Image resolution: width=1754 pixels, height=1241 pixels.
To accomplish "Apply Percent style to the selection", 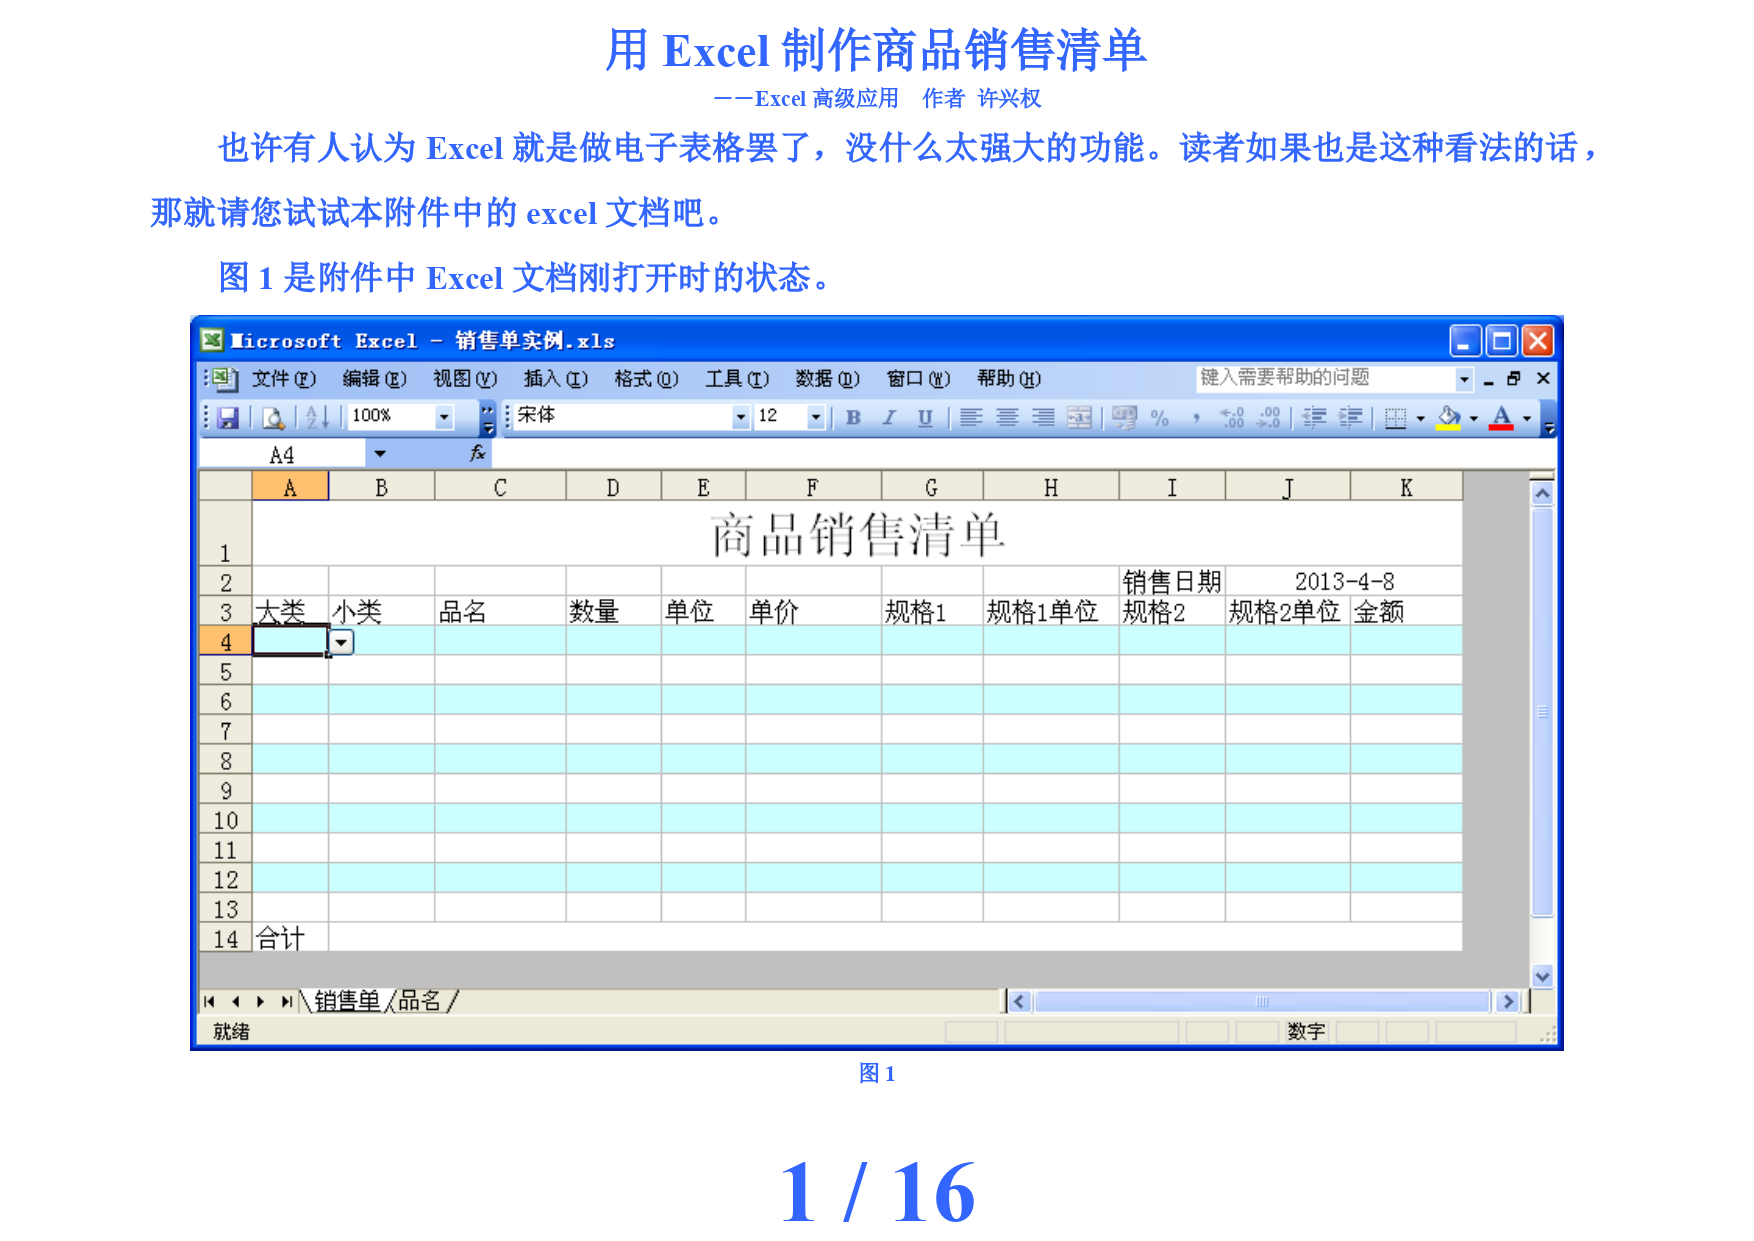I will point(1159,417).
